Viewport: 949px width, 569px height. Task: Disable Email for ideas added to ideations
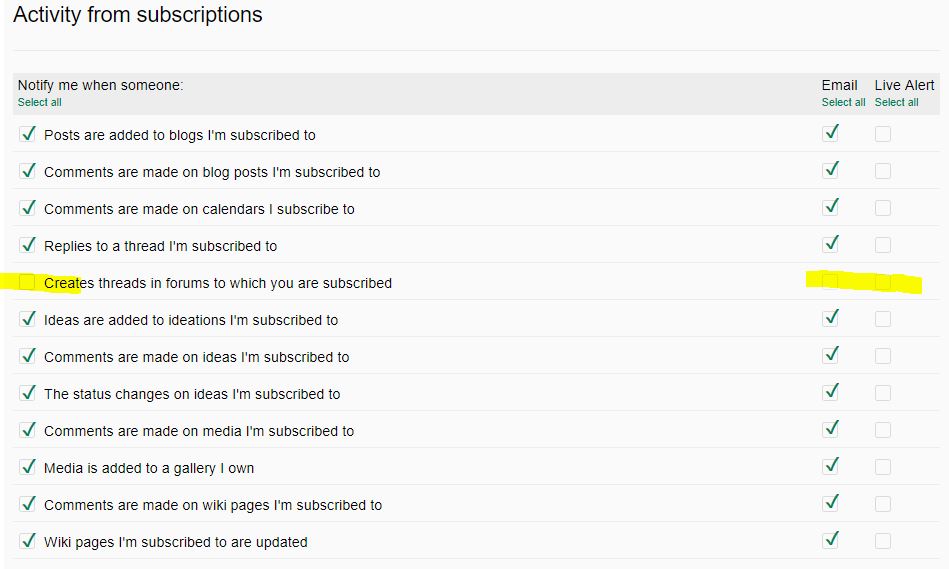(830, 319)
